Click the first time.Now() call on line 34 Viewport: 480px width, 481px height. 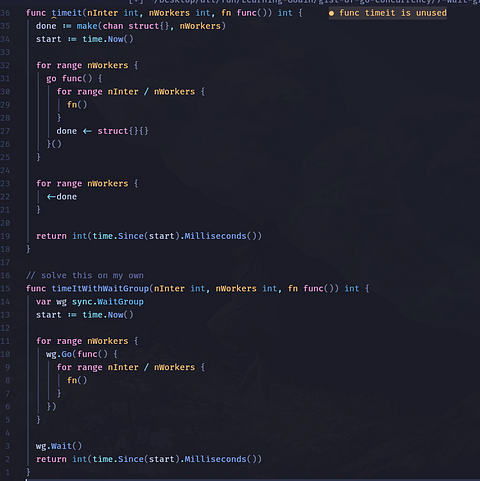(108, 39)
